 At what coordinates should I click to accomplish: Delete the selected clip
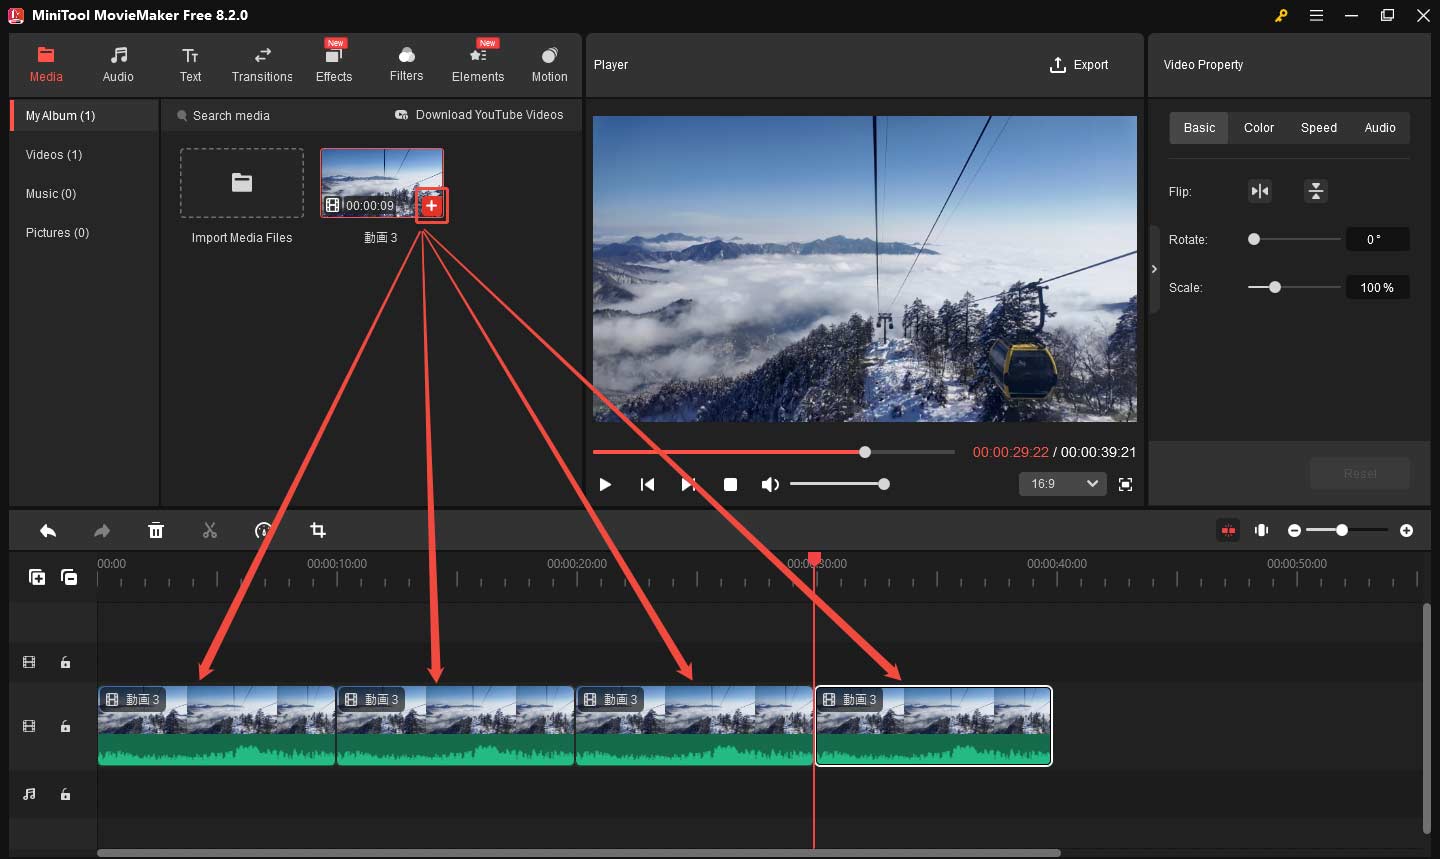tap(156, 530)
